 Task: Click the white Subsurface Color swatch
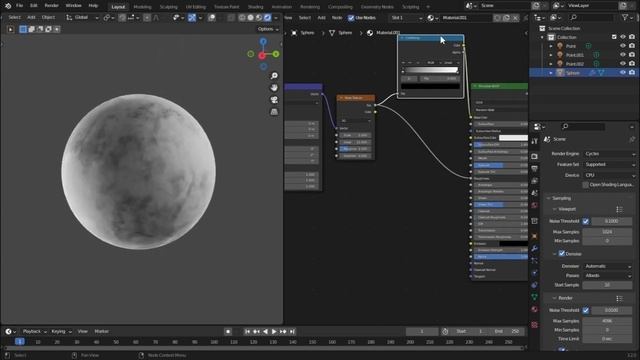click(513, 138)
